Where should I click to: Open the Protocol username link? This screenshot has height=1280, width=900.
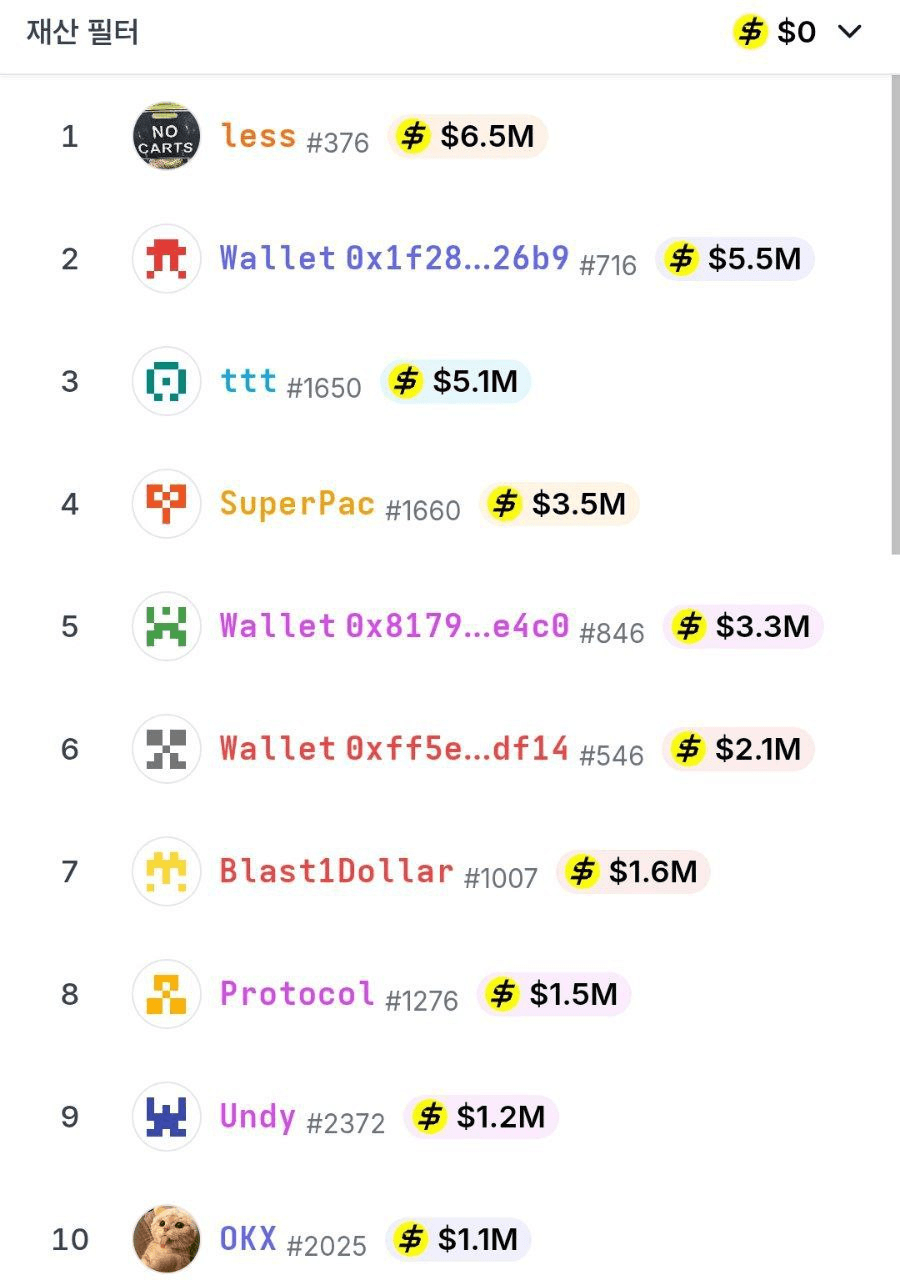click(297, 994)
